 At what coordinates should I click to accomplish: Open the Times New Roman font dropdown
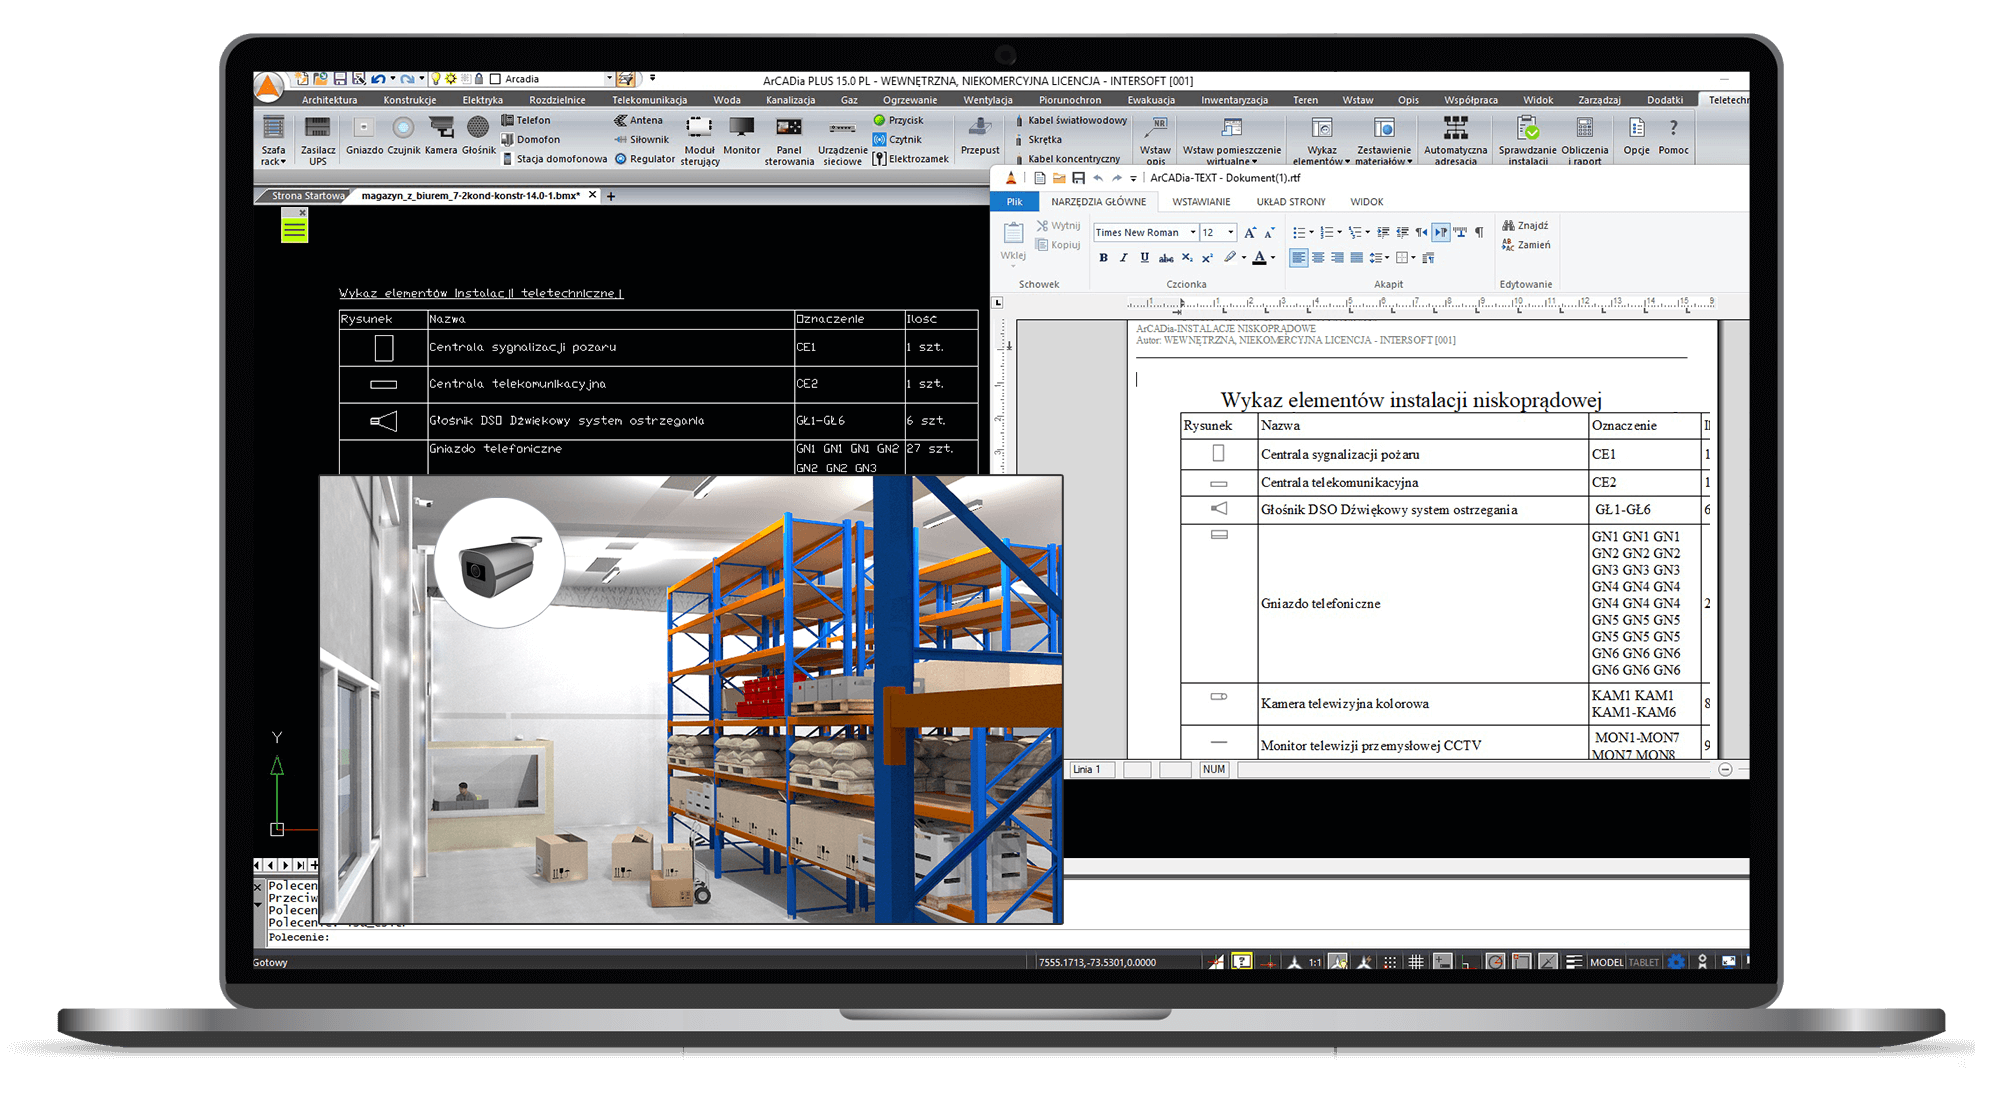tap(1193, 232)
